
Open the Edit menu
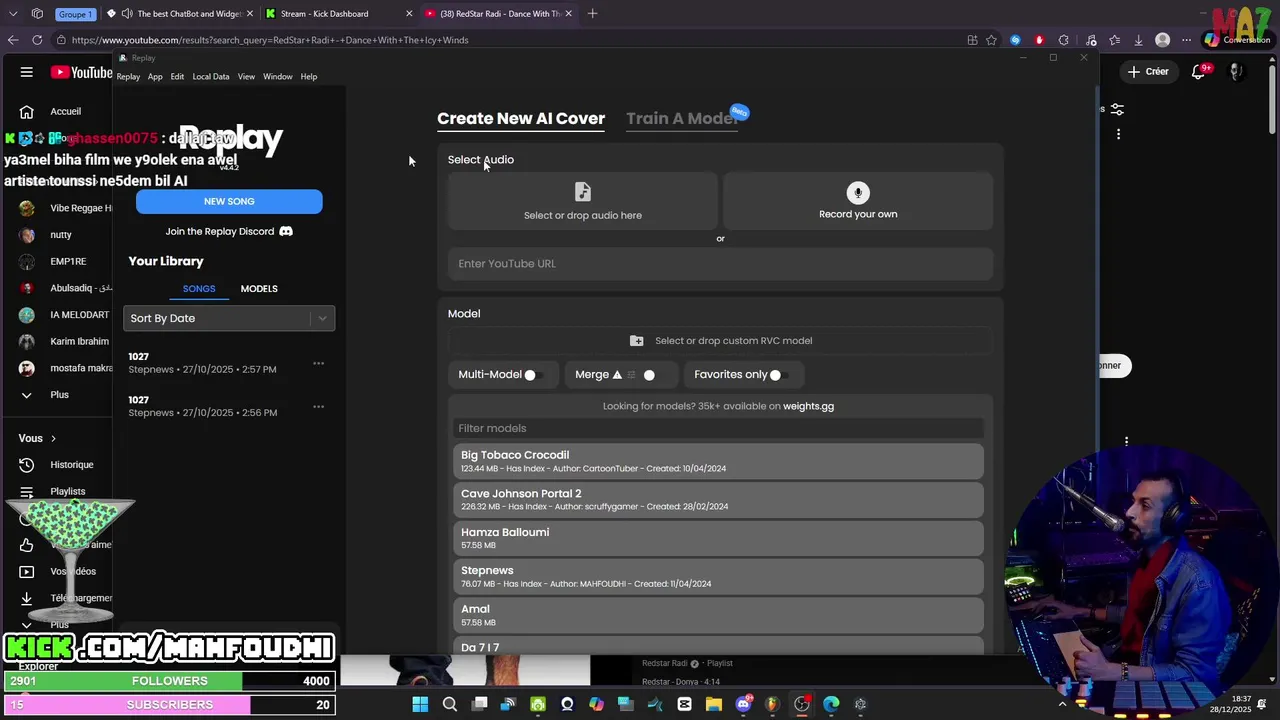tap(177, 77)
